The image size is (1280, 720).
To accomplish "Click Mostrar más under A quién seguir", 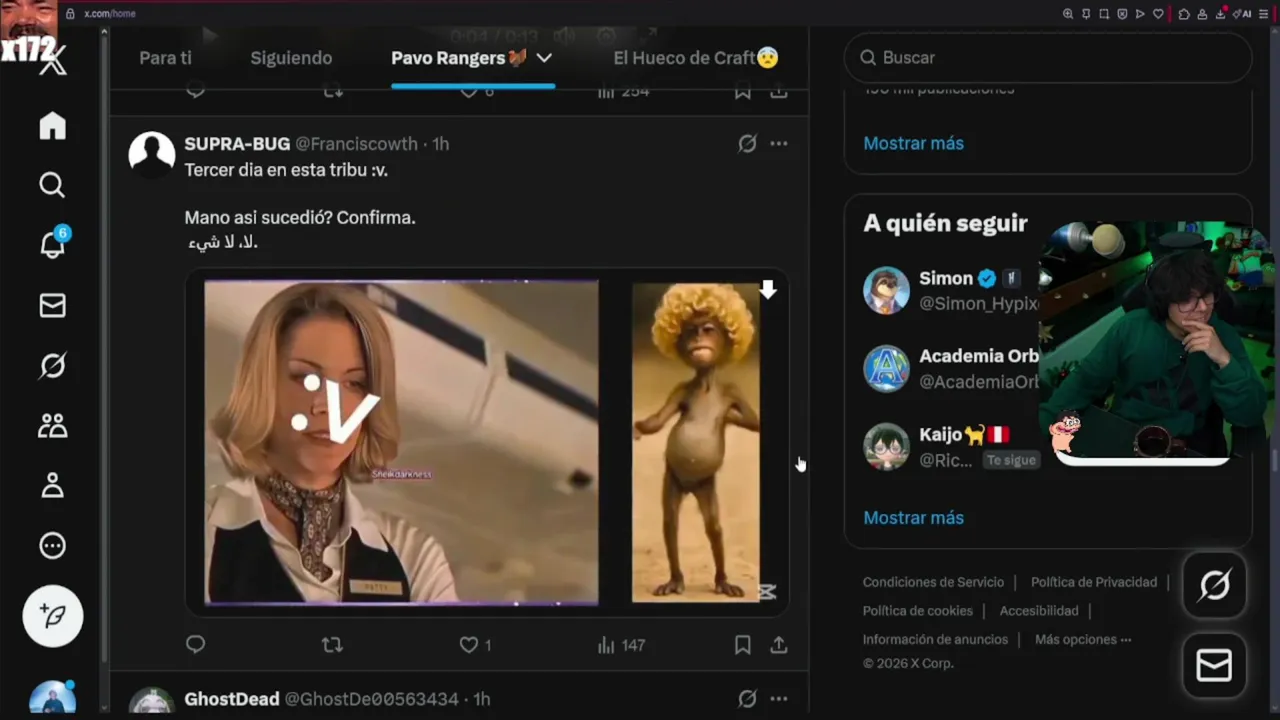I will coord(913,518).
